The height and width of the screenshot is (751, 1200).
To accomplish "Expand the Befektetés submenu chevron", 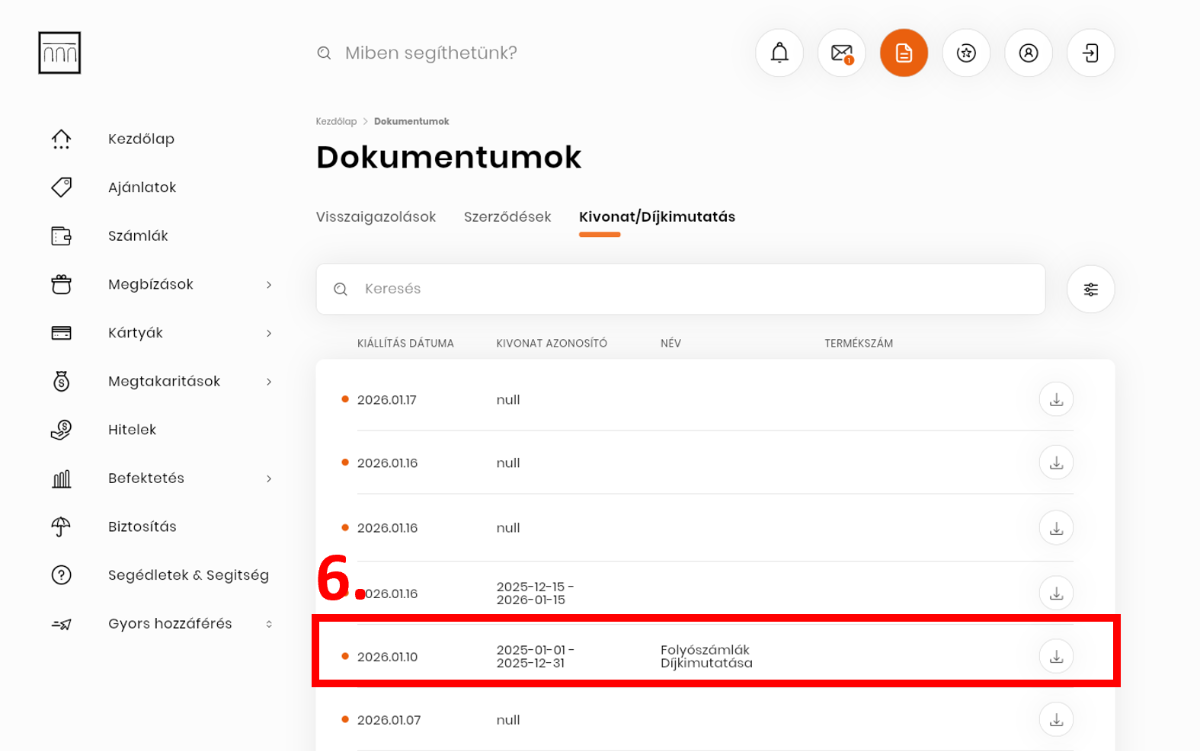I will [x=269, y=479].
